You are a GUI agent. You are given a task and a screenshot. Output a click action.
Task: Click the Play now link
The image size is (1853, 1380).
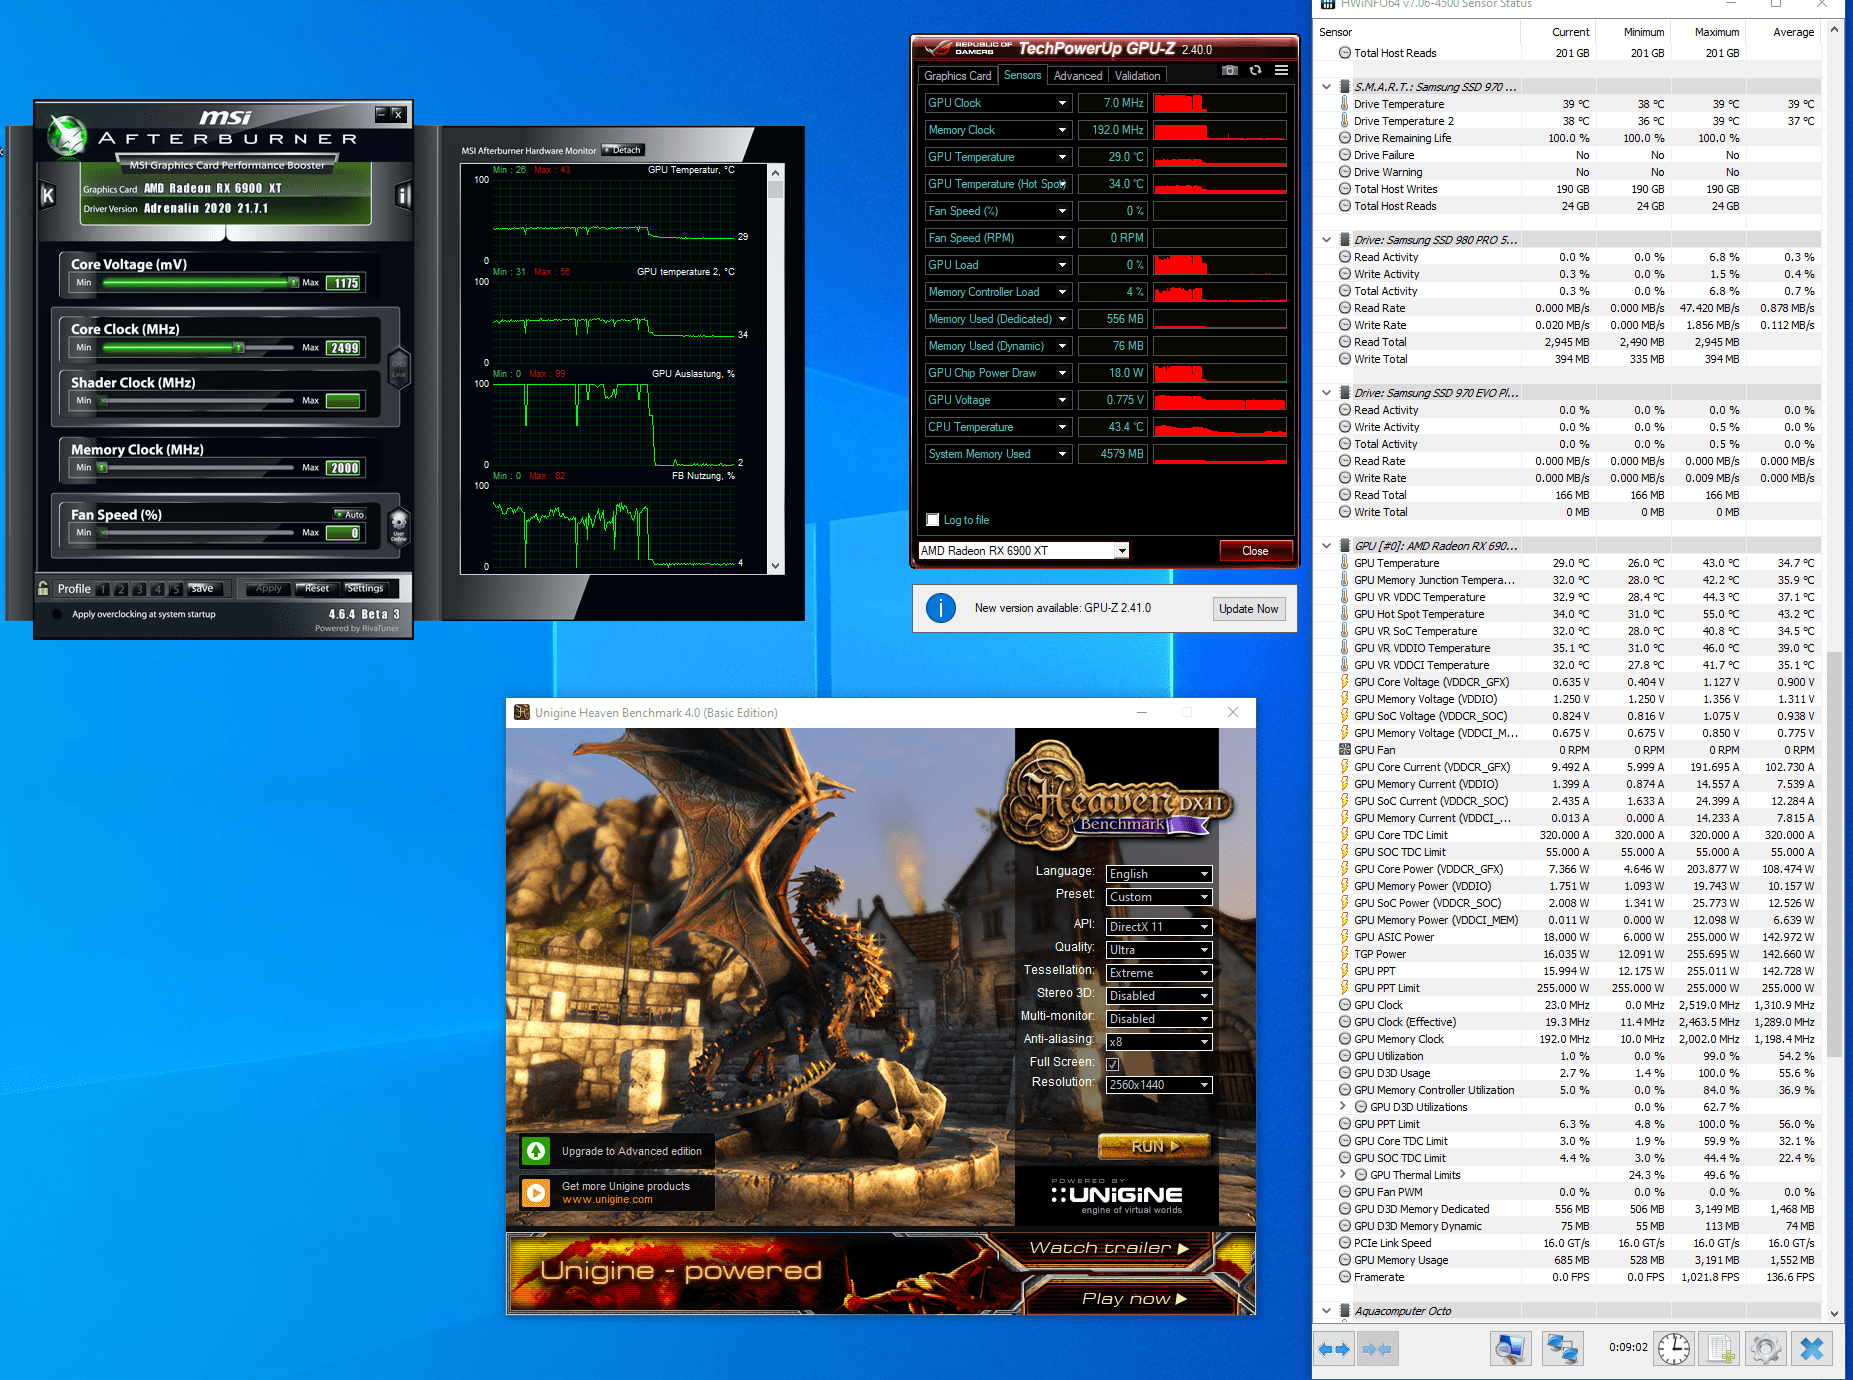[1134, 1299]
